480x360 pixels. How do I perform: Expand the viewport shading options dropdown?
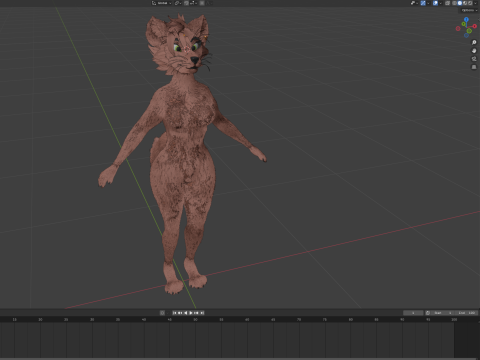(475, 3)
